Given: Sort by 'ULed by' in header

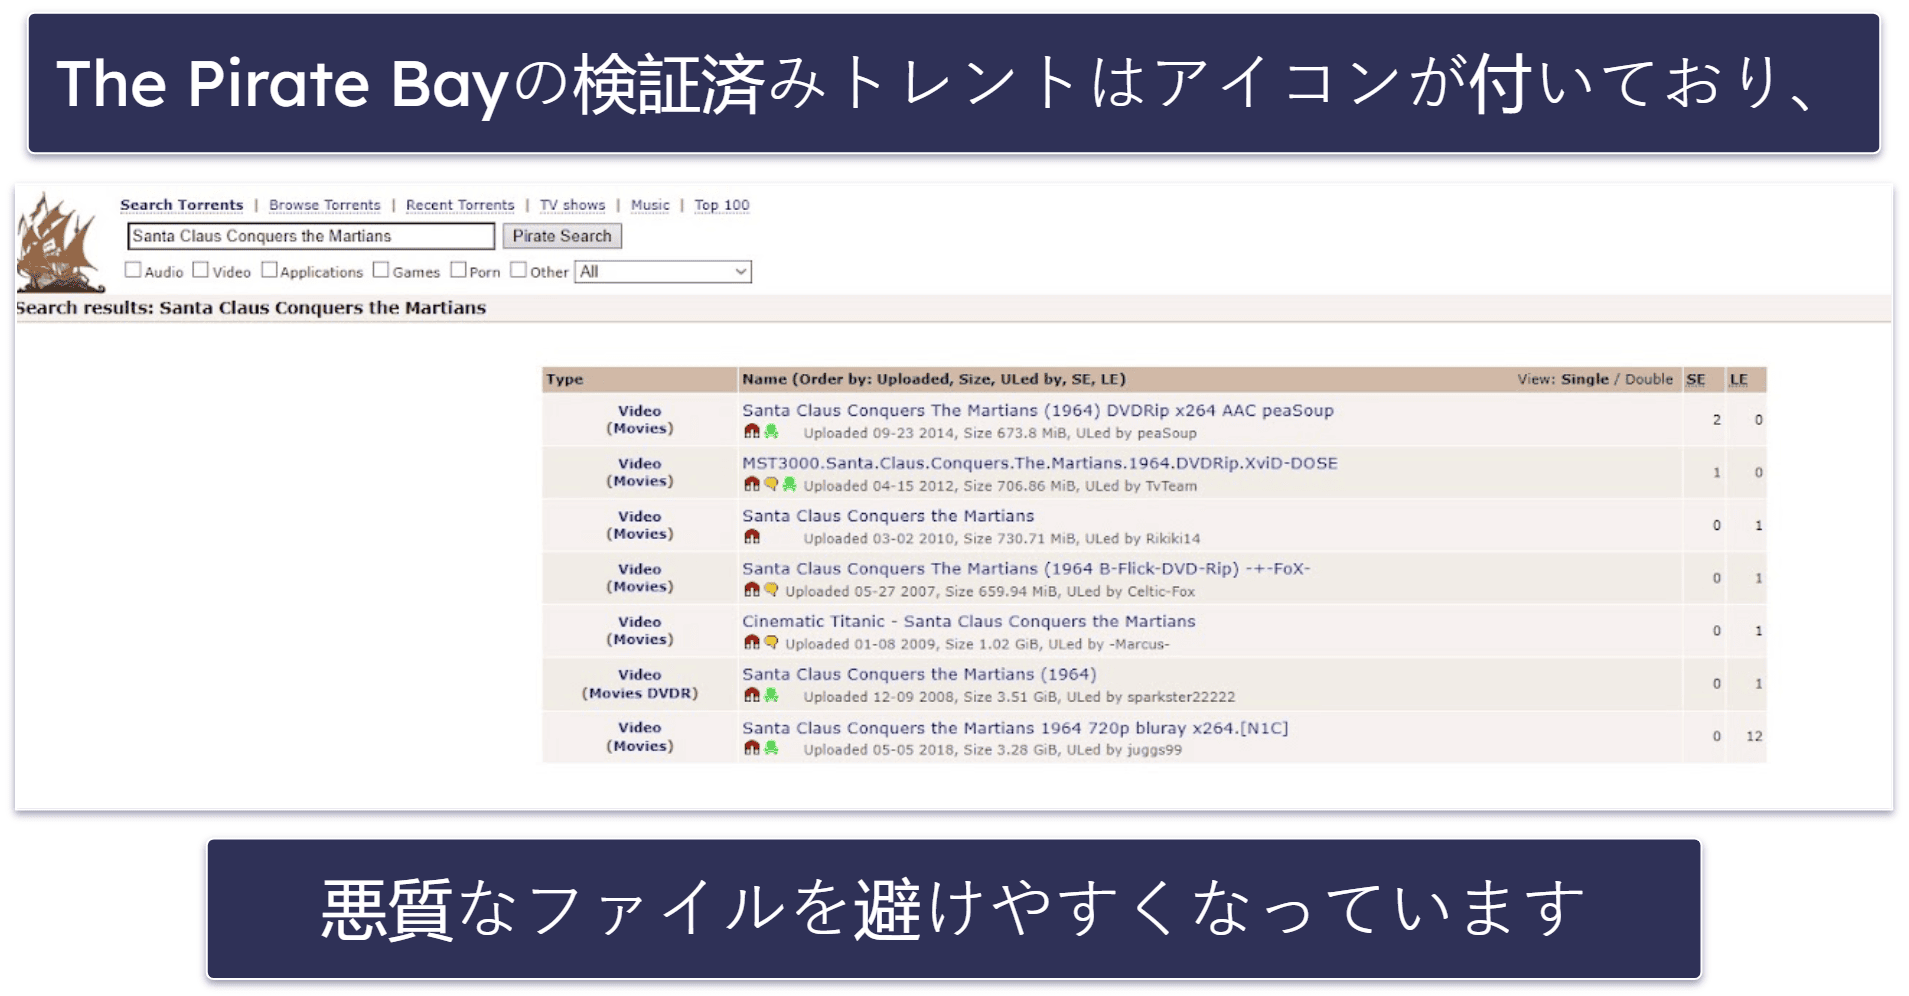Looking at the screenshot, I should [1033, 379].
